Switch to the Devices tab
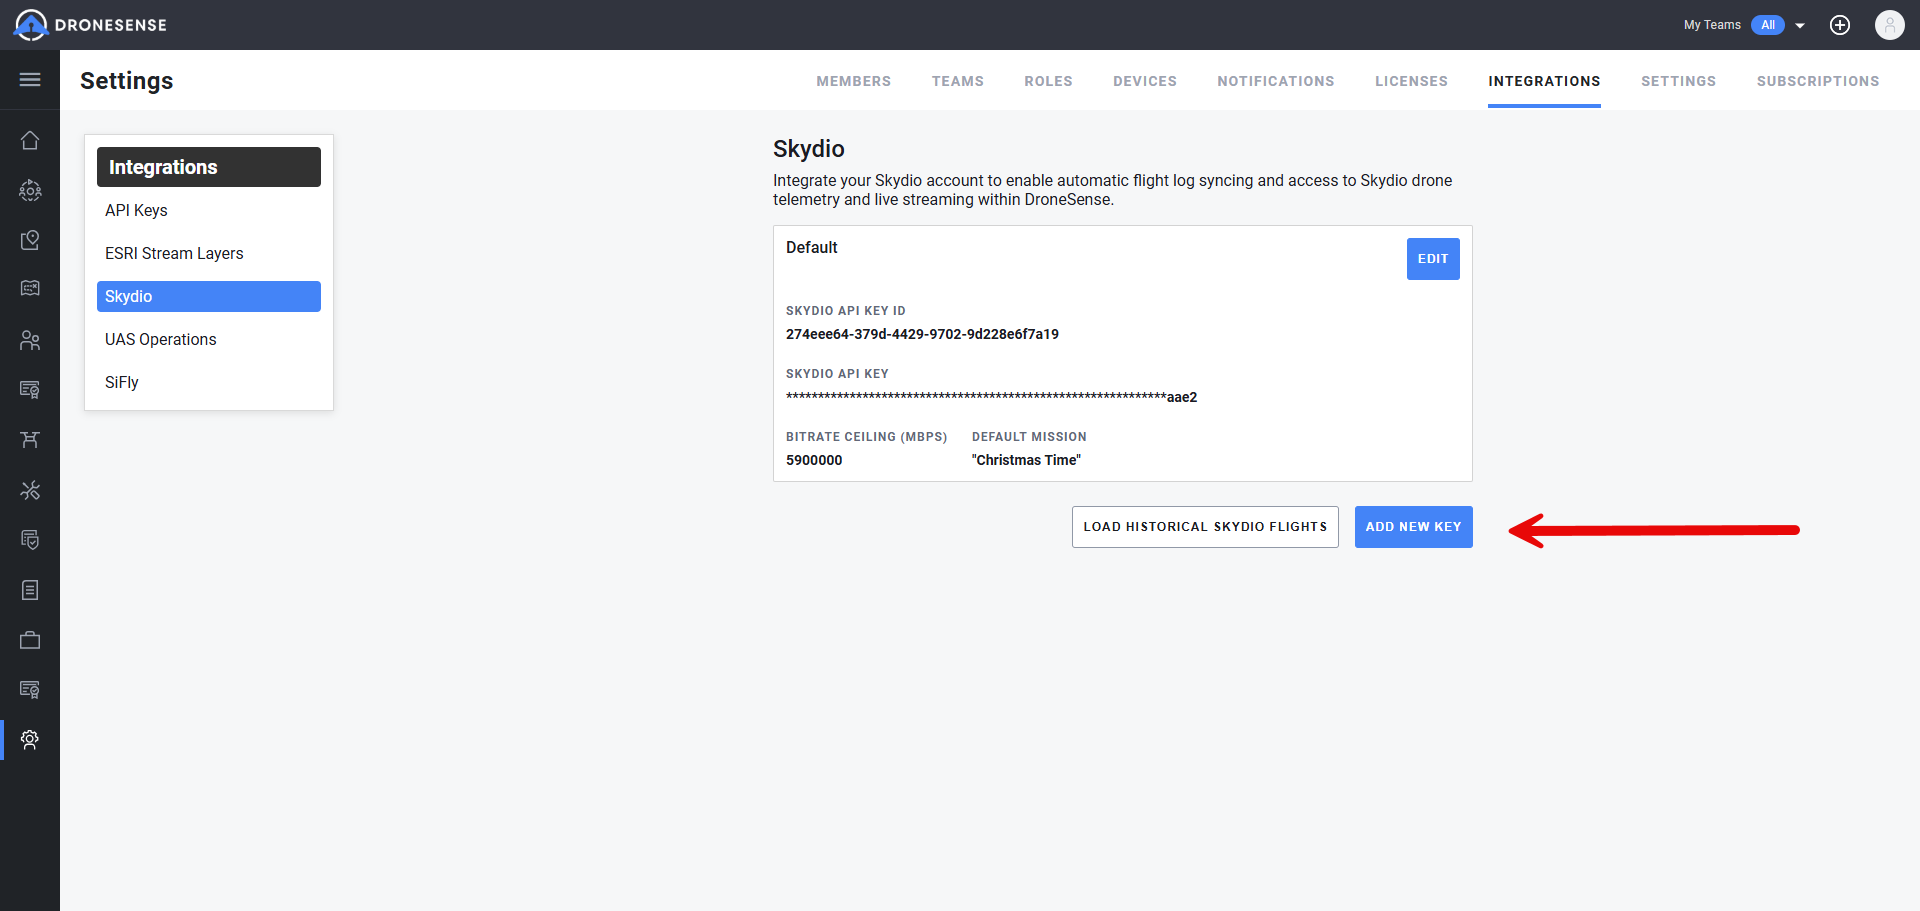This screenshot has height=911, width=1920. (x=1145, y=81)
